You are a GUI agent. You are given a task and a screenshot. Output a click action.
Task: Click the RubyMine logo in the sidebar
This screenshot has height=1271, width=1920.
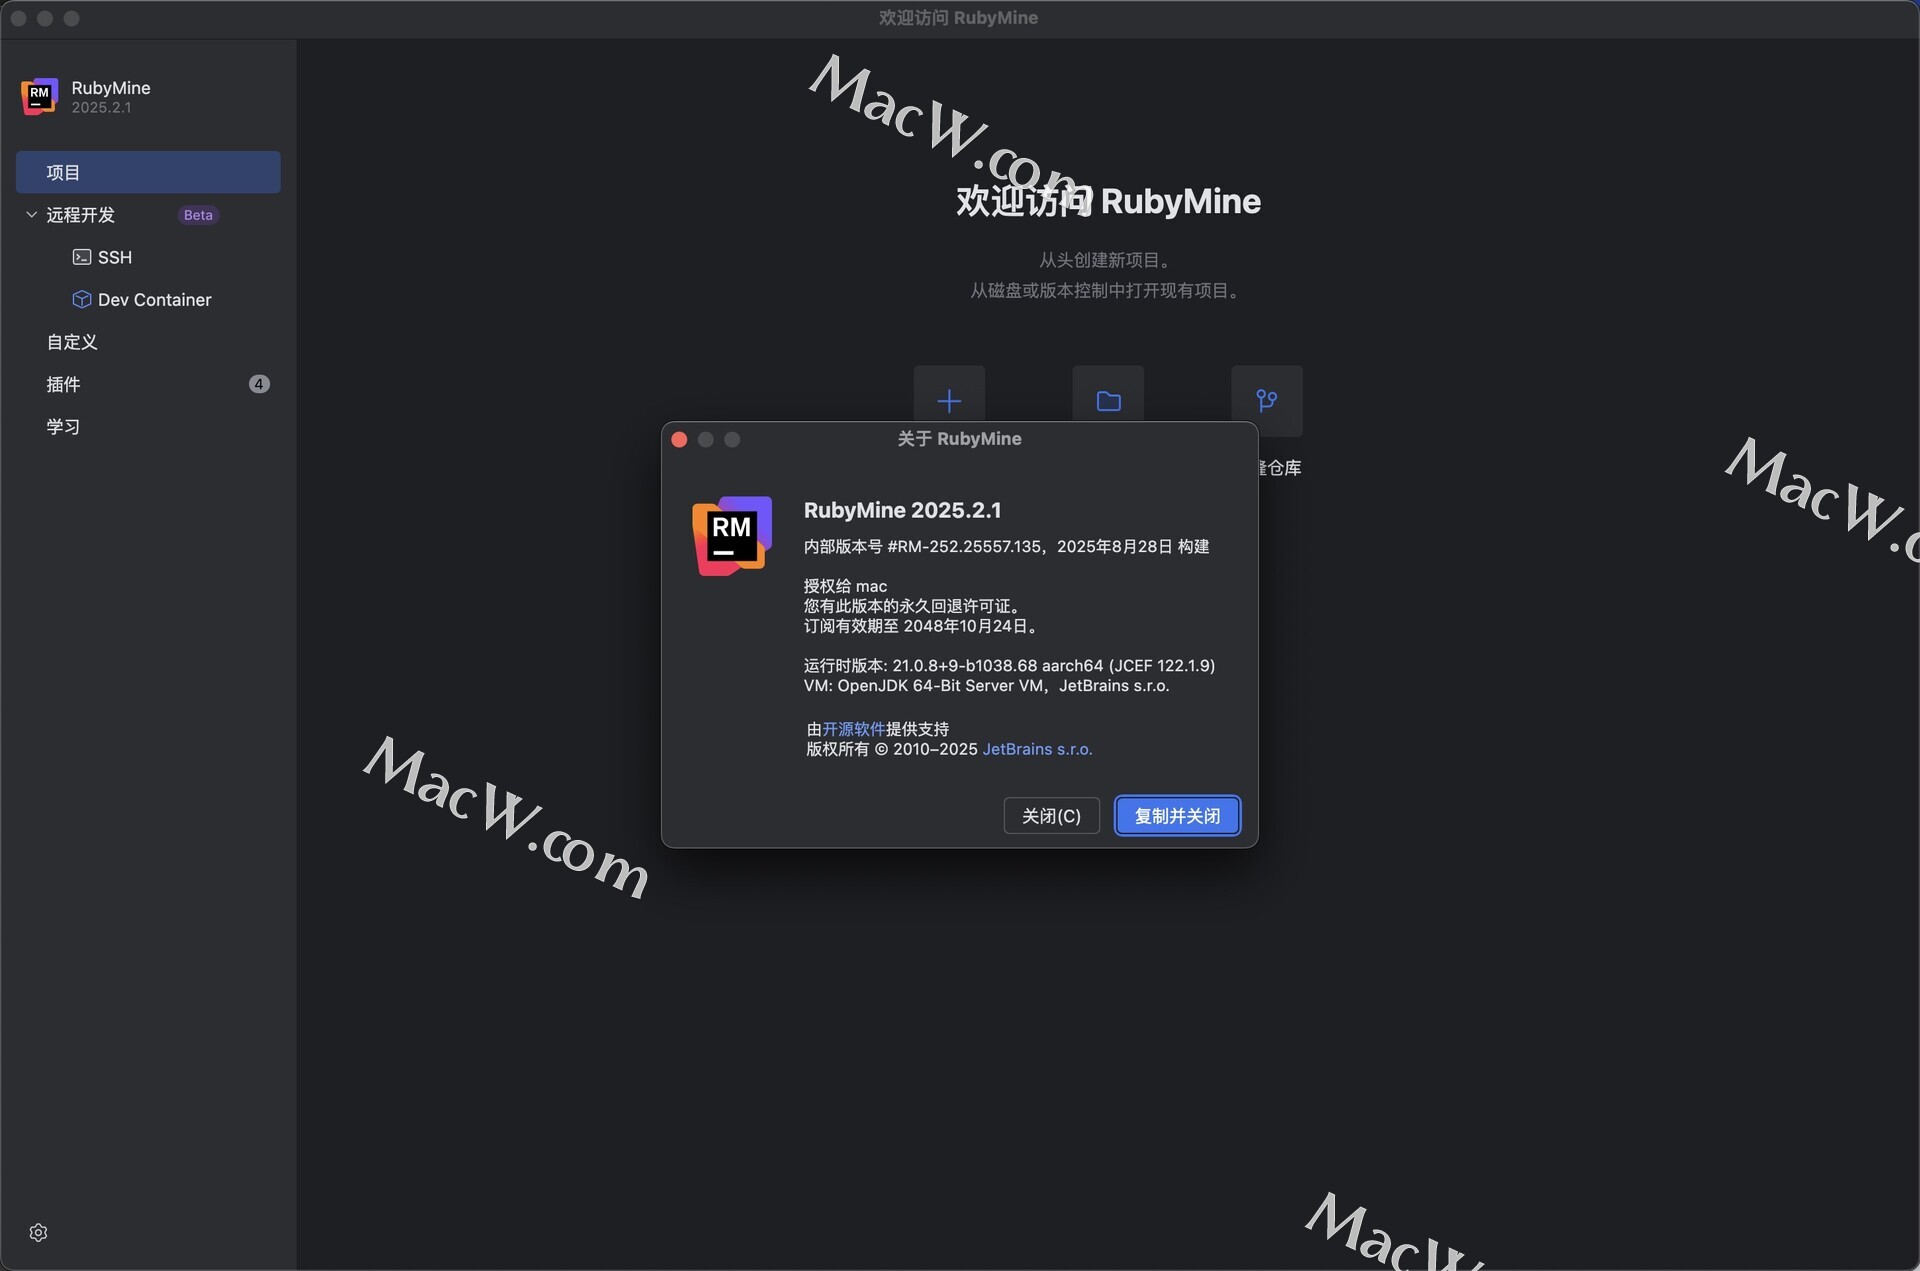39,96
